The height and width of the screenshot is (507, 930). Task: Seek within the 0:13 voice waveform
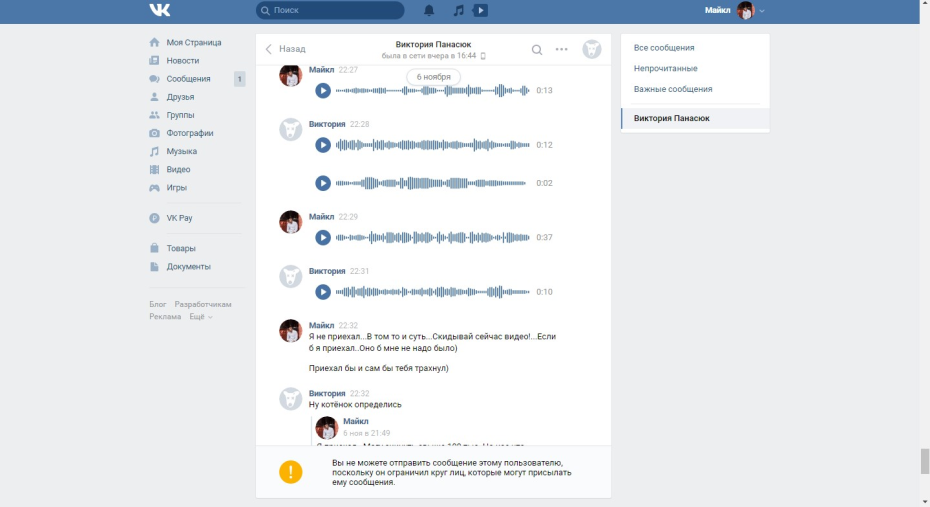(432, 91)
